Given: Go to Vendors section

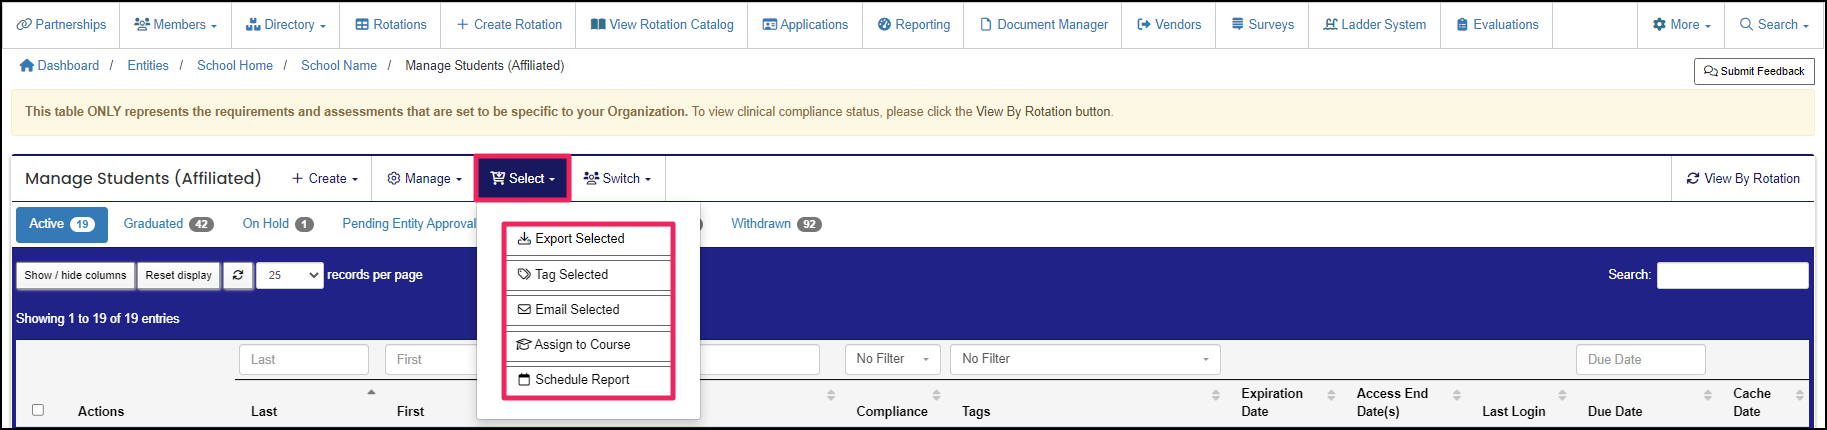Looking at the screenshot, I should (x=1169, y=24).
